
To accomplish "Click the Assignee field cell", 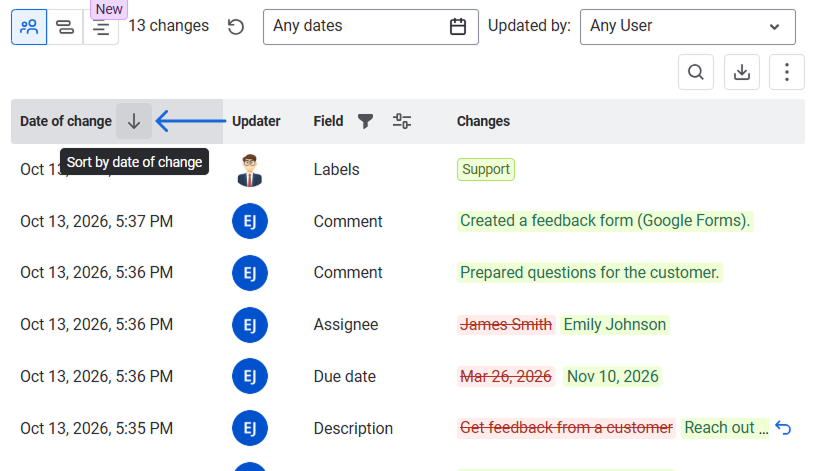I will coord(345,325).
